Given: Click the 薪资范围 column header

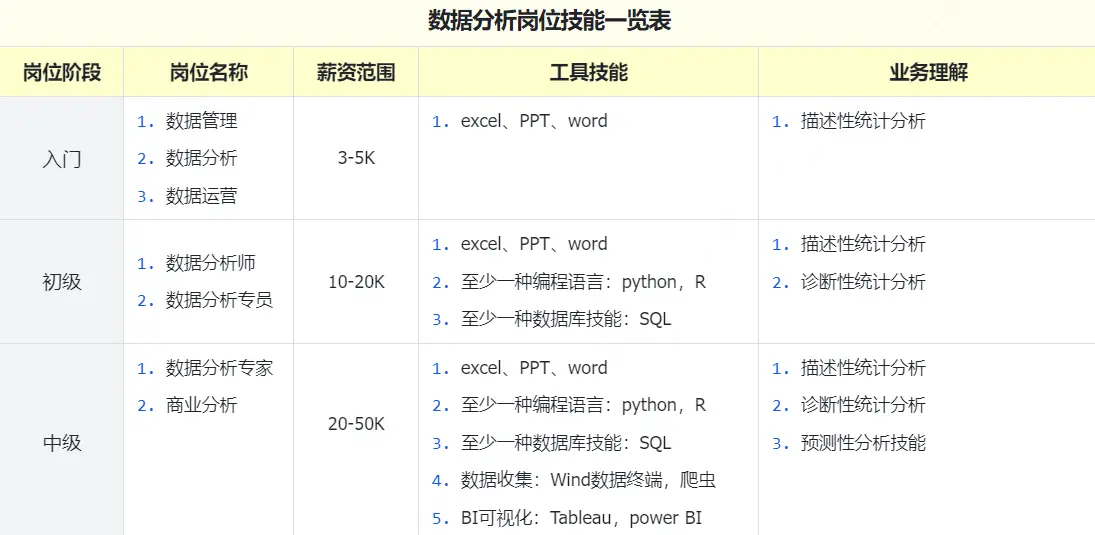Looking at the screenshot, I should click(x=355, y=72).
